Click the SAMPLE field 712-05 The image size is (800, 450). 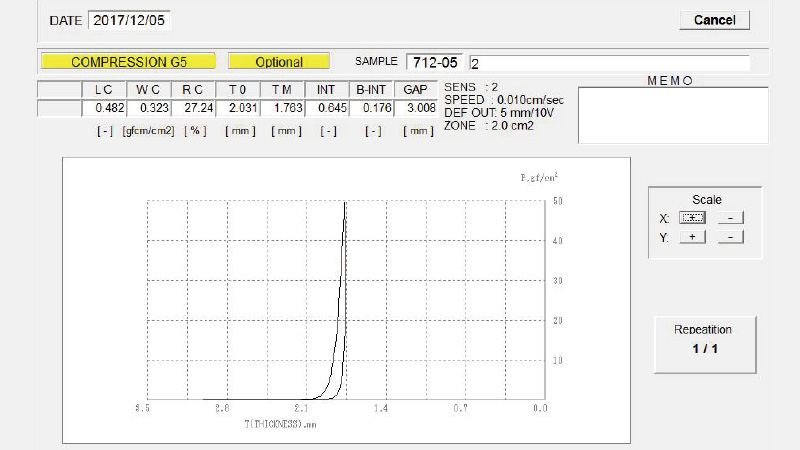coord(434,62)
